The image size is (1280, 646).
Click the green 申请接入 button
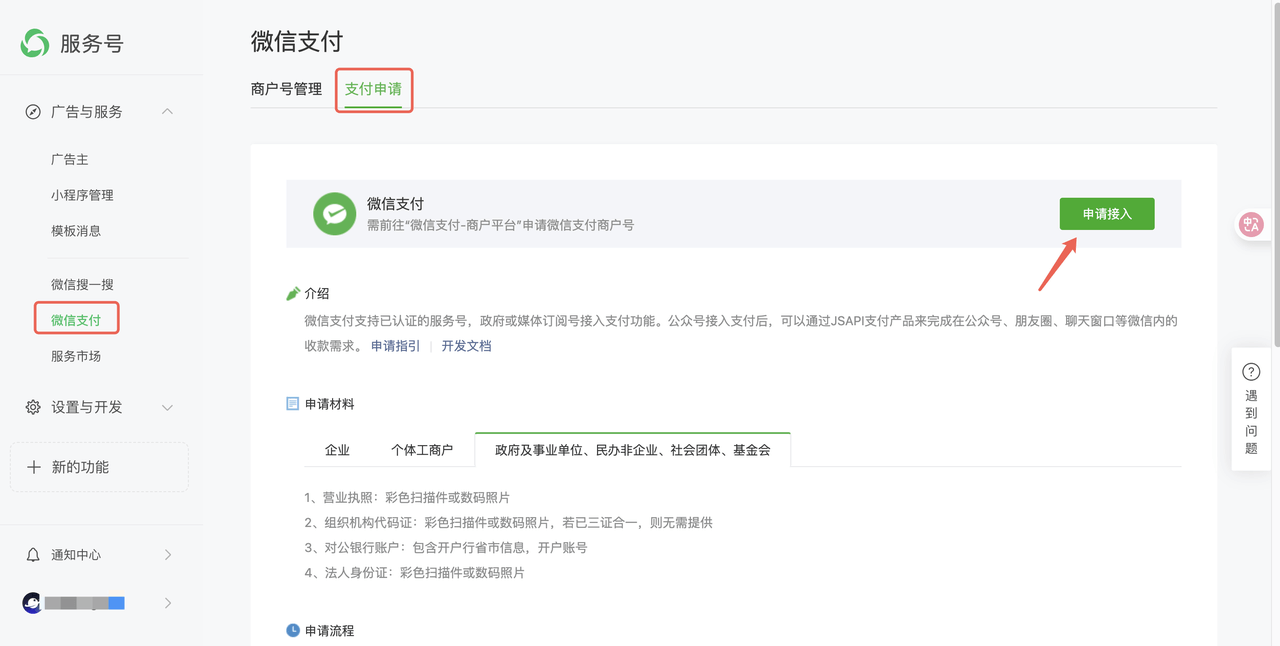pos(1107,214)
